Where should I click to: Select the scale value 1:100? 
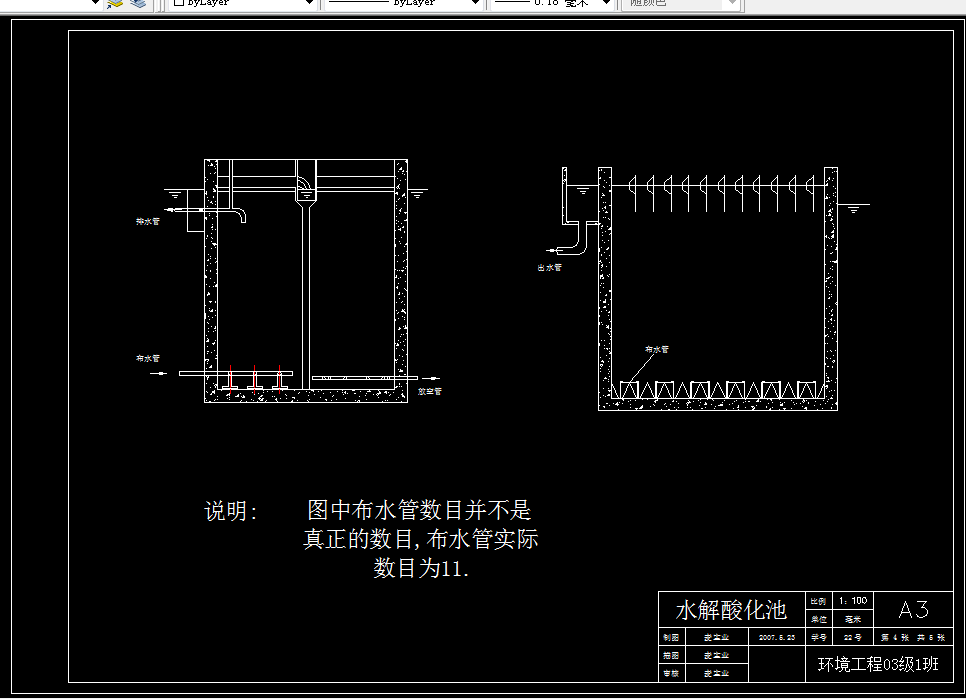(853, 600)
